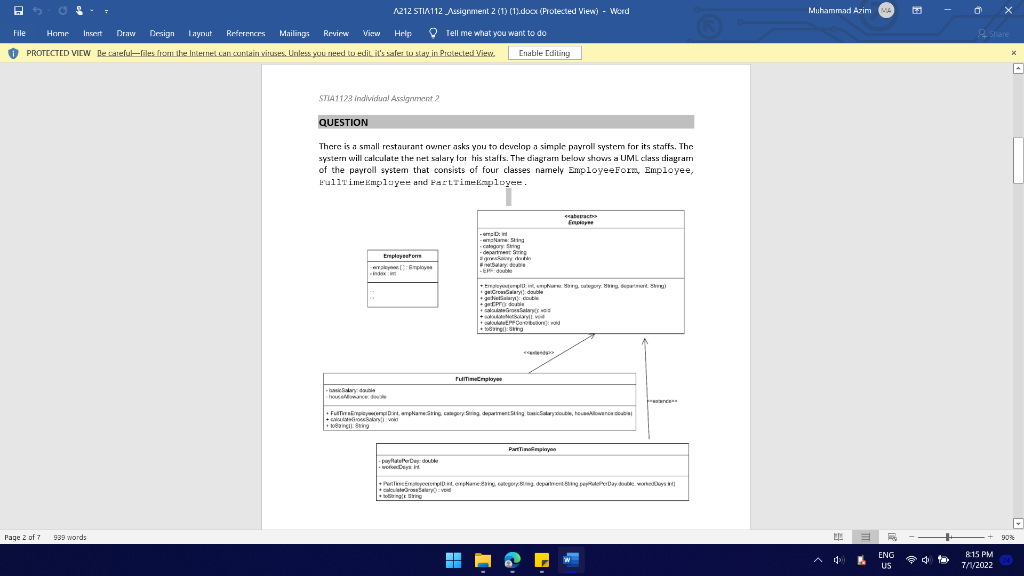The height and width of the screenshot is (576, 1024).
Task: Click the Word icon in taskbar
Action: coord(571,560)
